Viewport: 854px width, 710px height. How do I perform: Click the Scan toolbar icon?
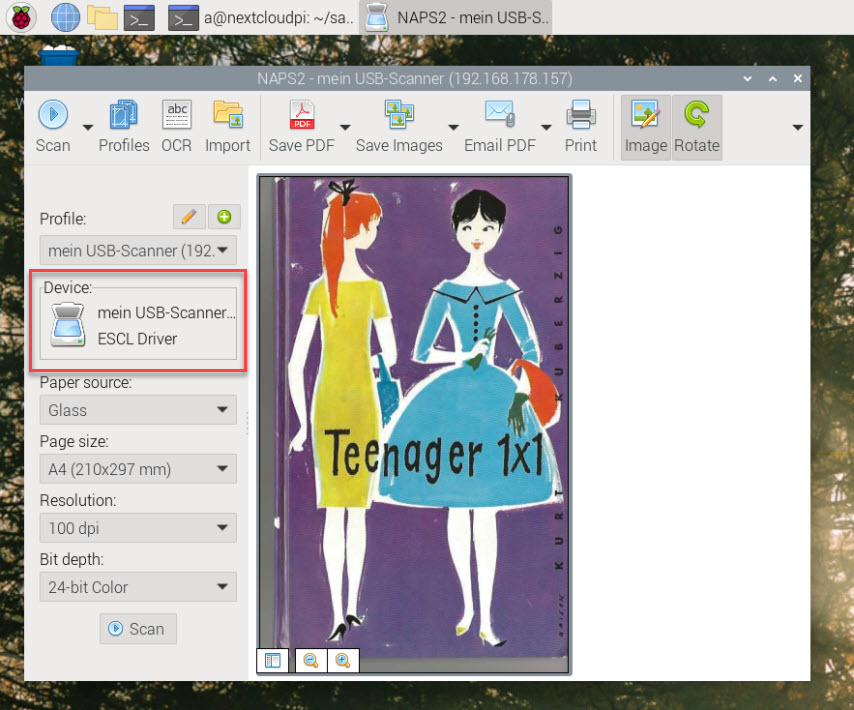[53, 127]
